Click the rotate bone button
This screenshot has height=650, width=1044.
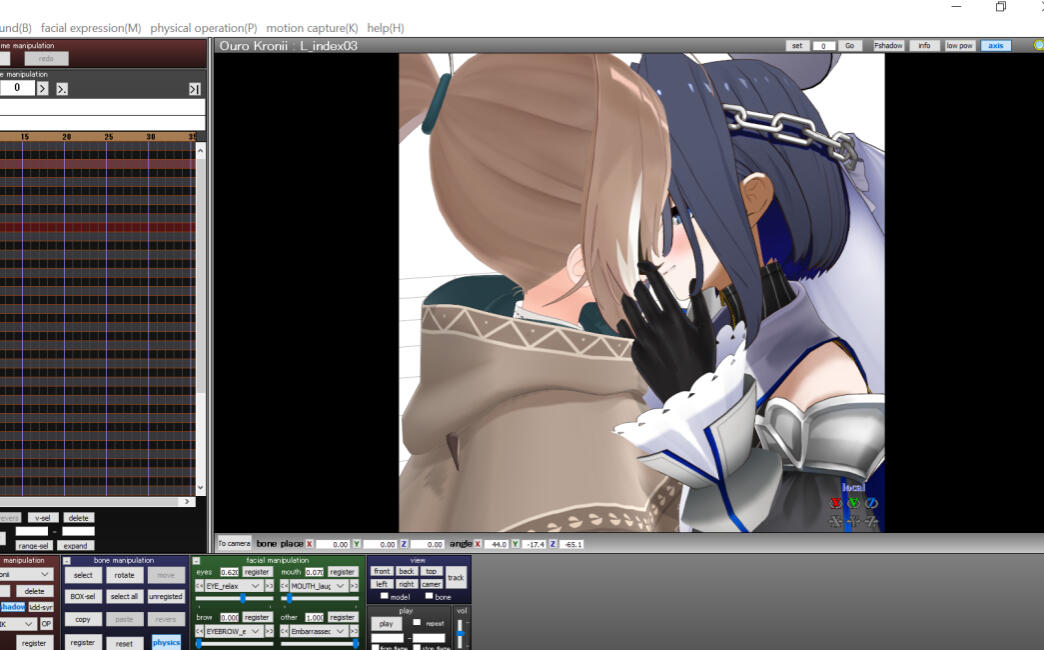[124, 575]
